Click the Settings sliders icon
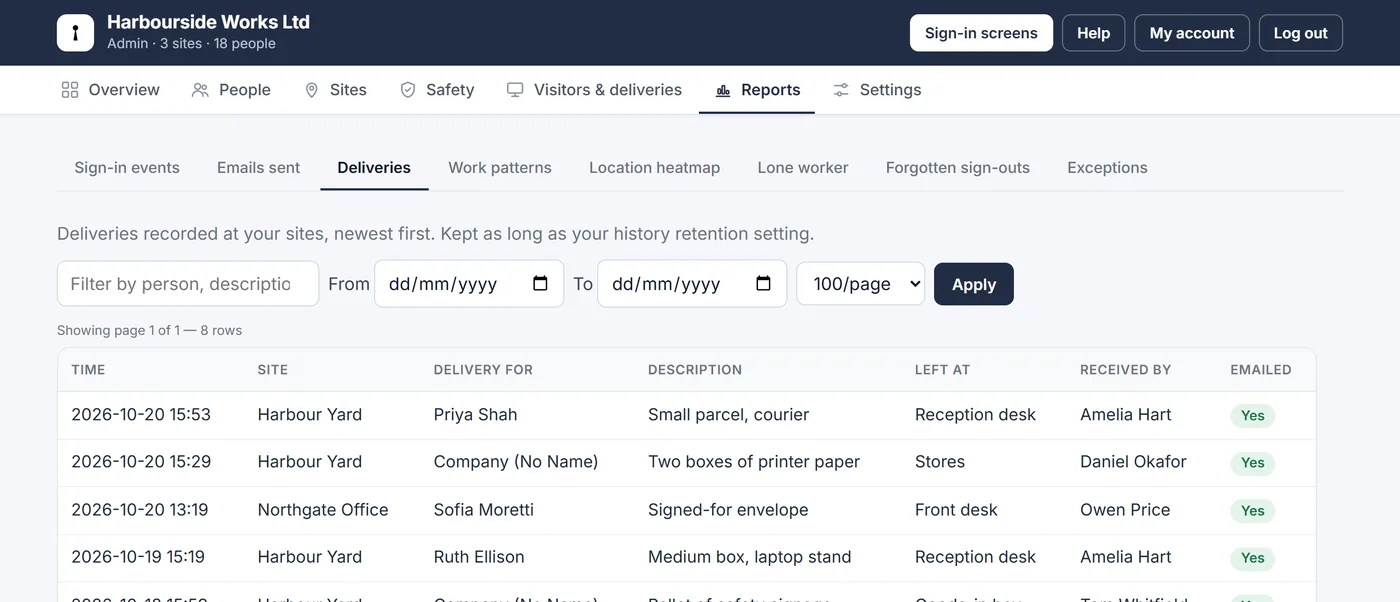 click(x=841, y=90)
